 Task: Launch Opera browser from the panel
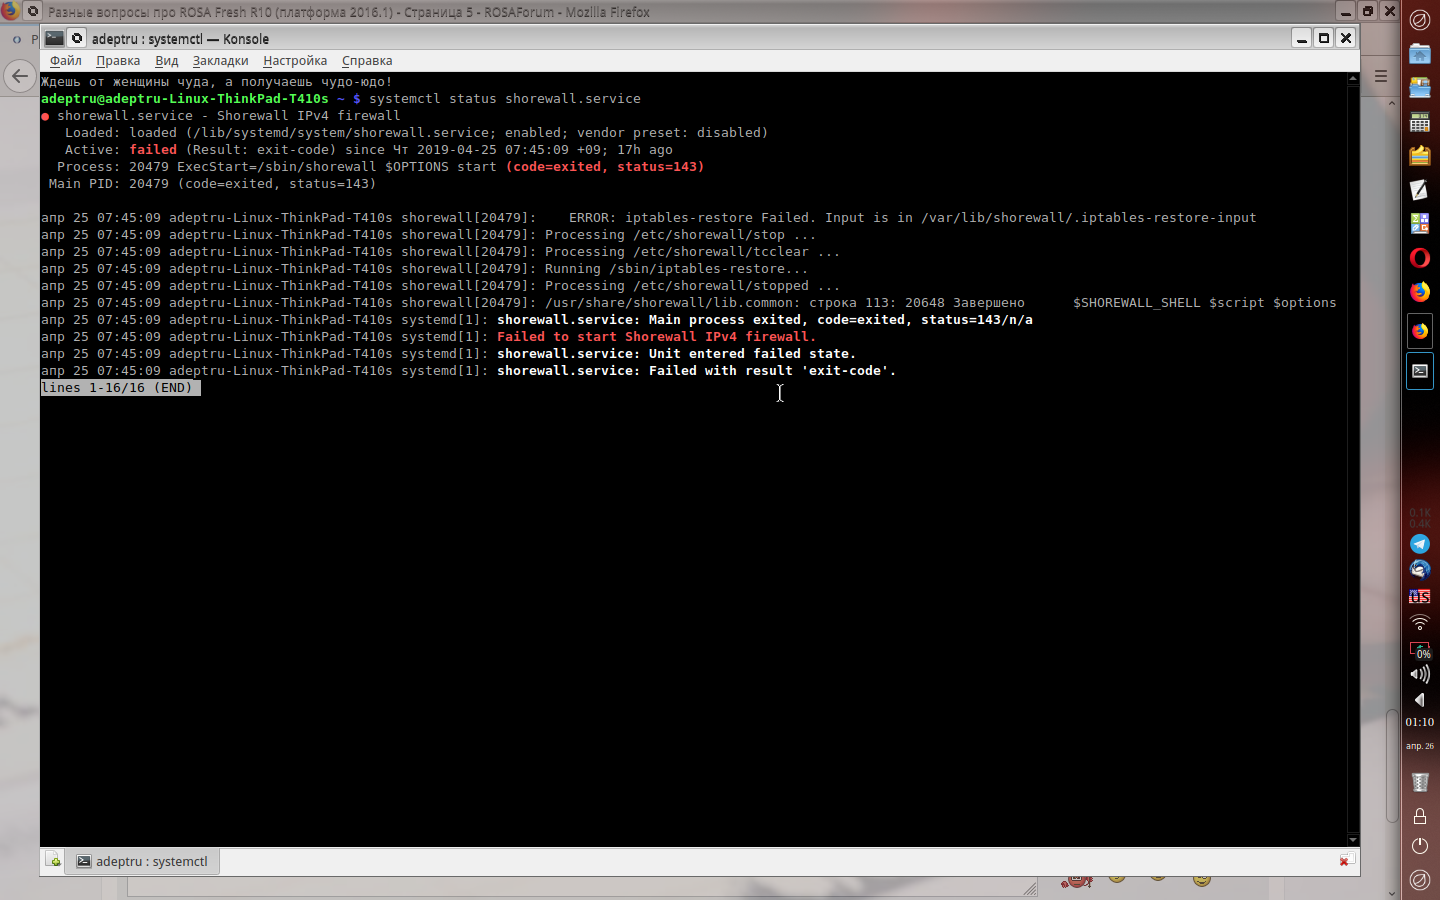(x=1420, y=257)
